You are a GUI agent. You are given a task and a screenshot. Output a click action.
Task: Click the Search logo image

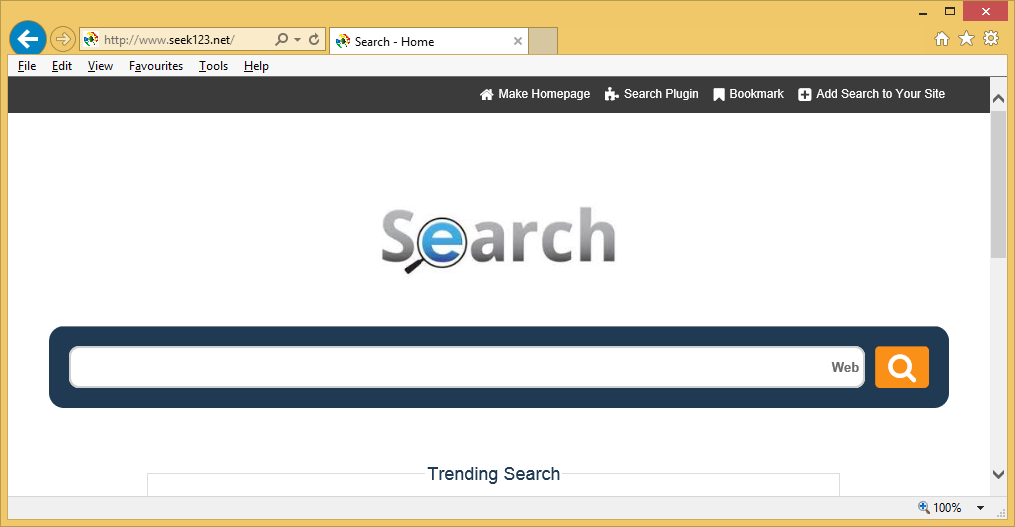coord(498,239)
